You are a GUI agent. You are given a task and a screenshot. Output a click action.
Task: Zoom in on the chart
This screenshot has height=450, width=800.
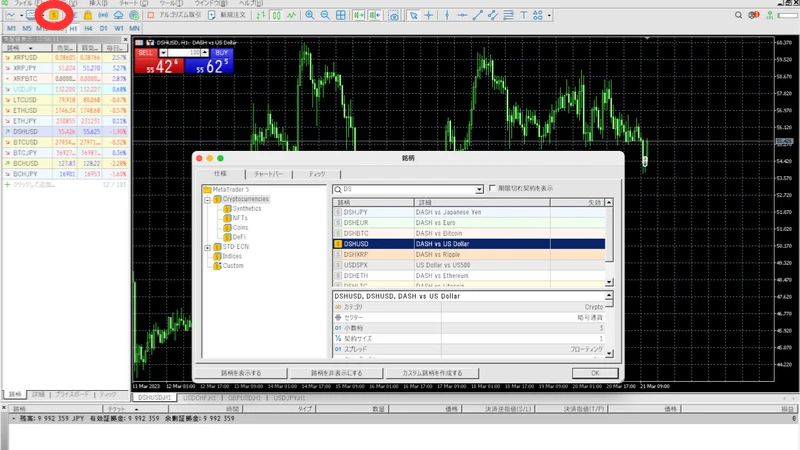click(x=310, y=15)
